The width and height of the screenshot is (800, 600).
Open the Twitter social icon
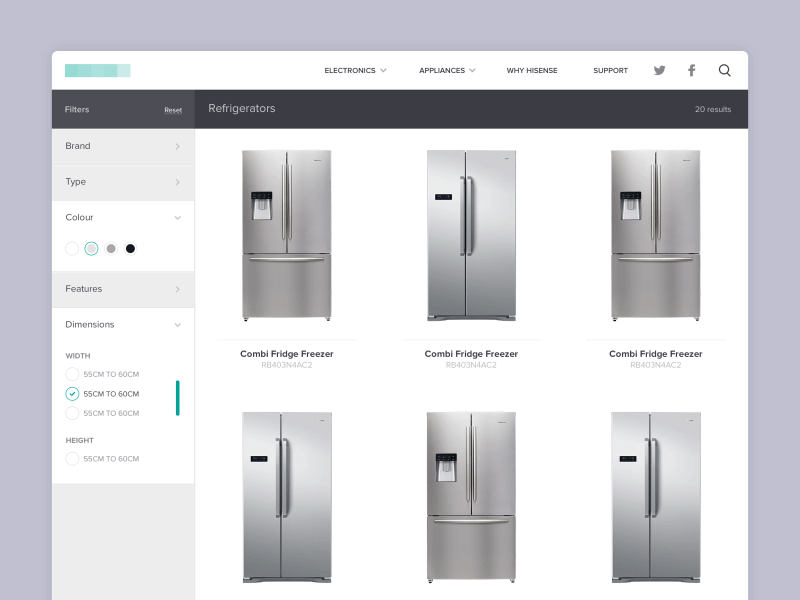[x=659, y=70]
